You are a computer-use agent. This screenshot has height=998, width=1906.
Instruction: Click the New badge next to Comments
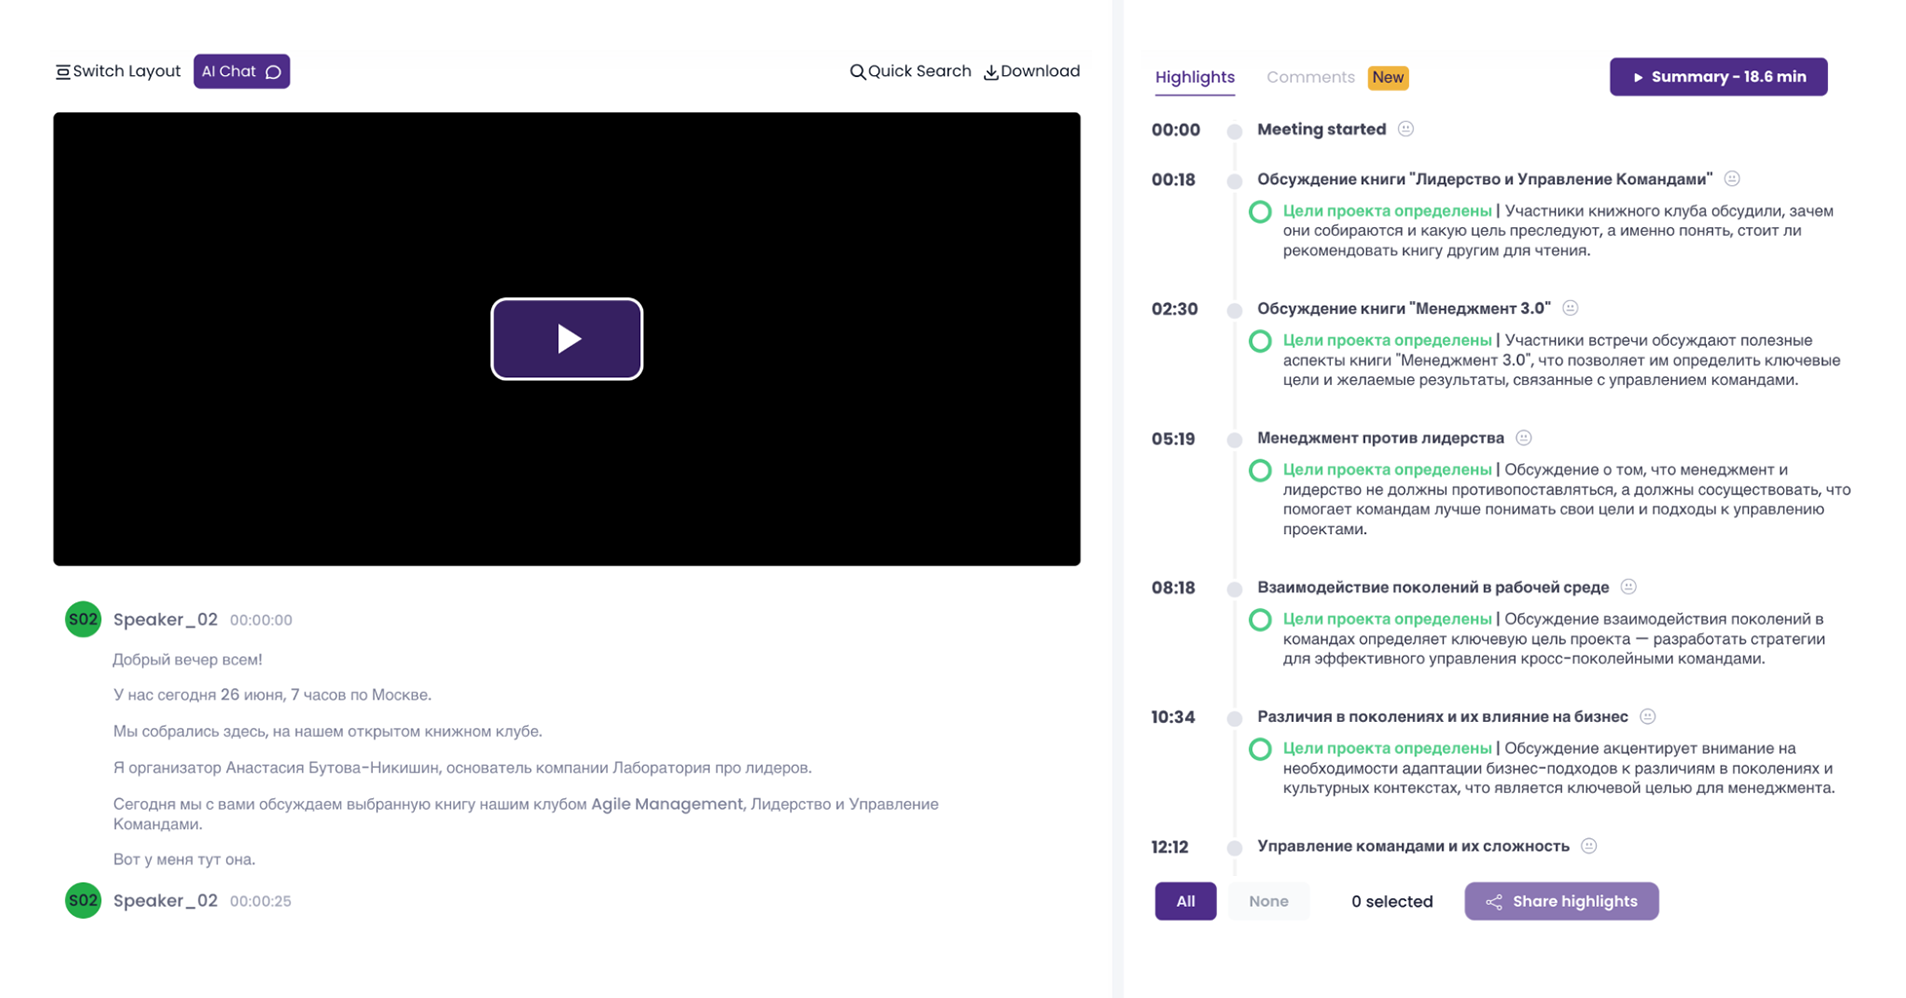tap(1387, 77)
